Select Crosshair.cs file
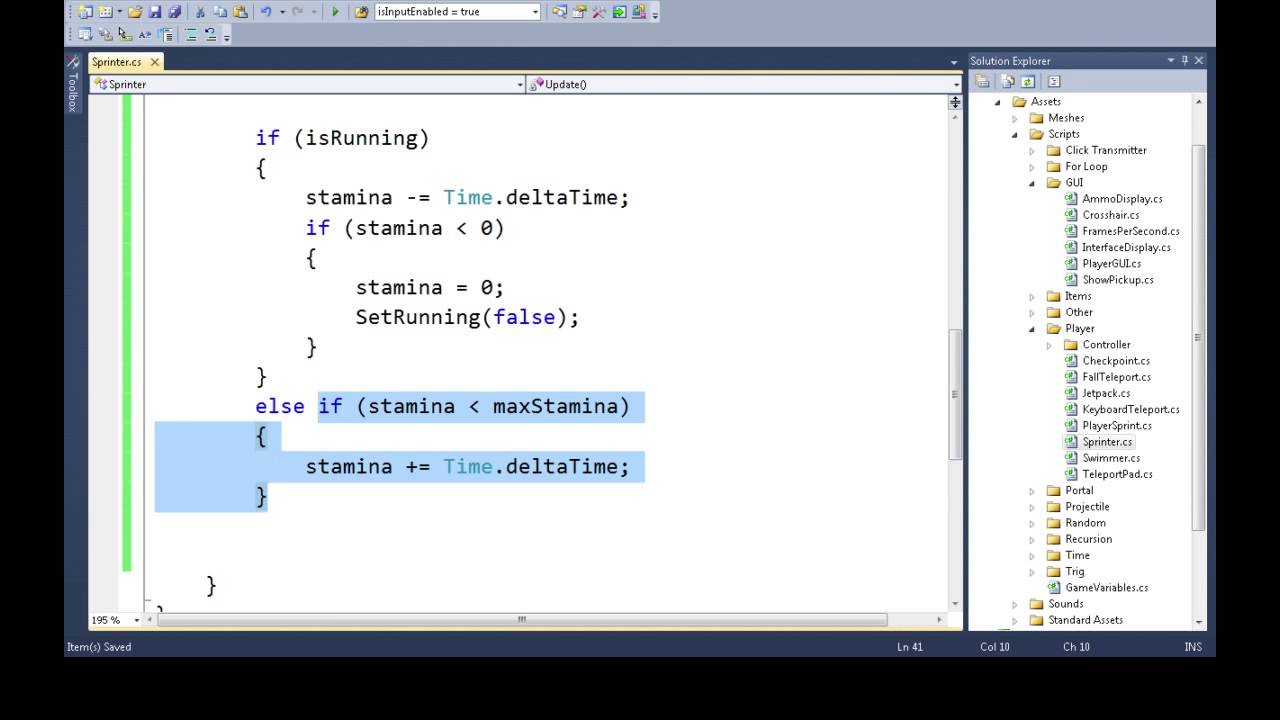 point(1110,215)
